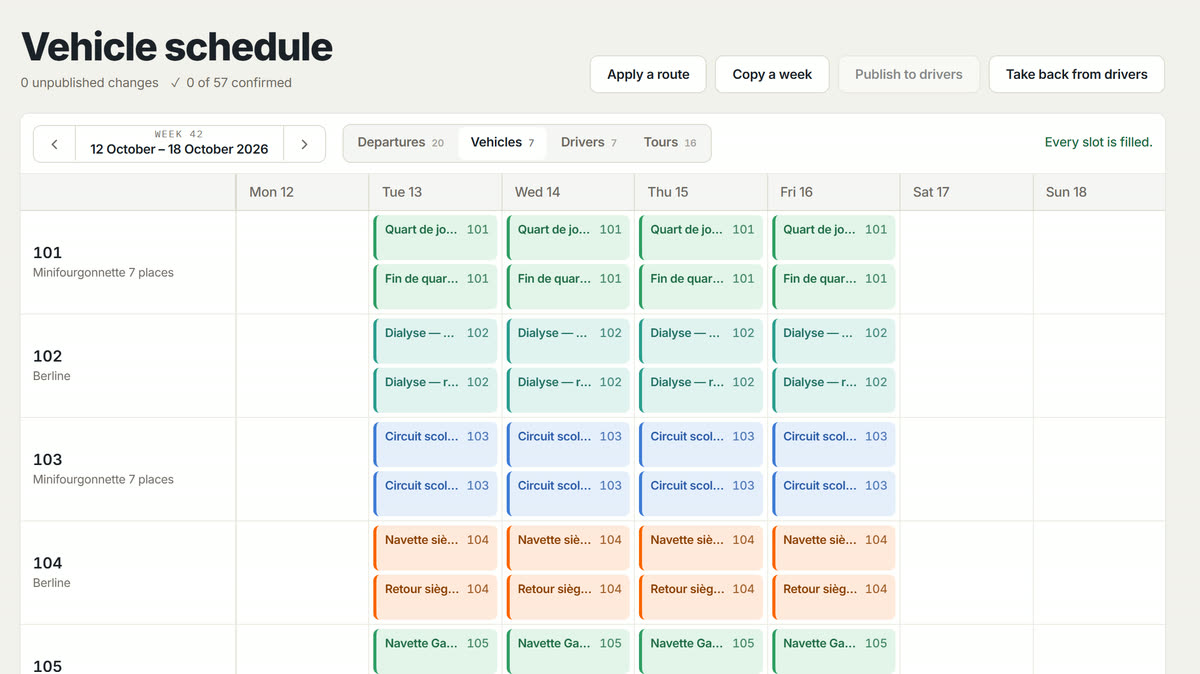
Task: Select vehicle 101 row label
Action: (128, 262)
